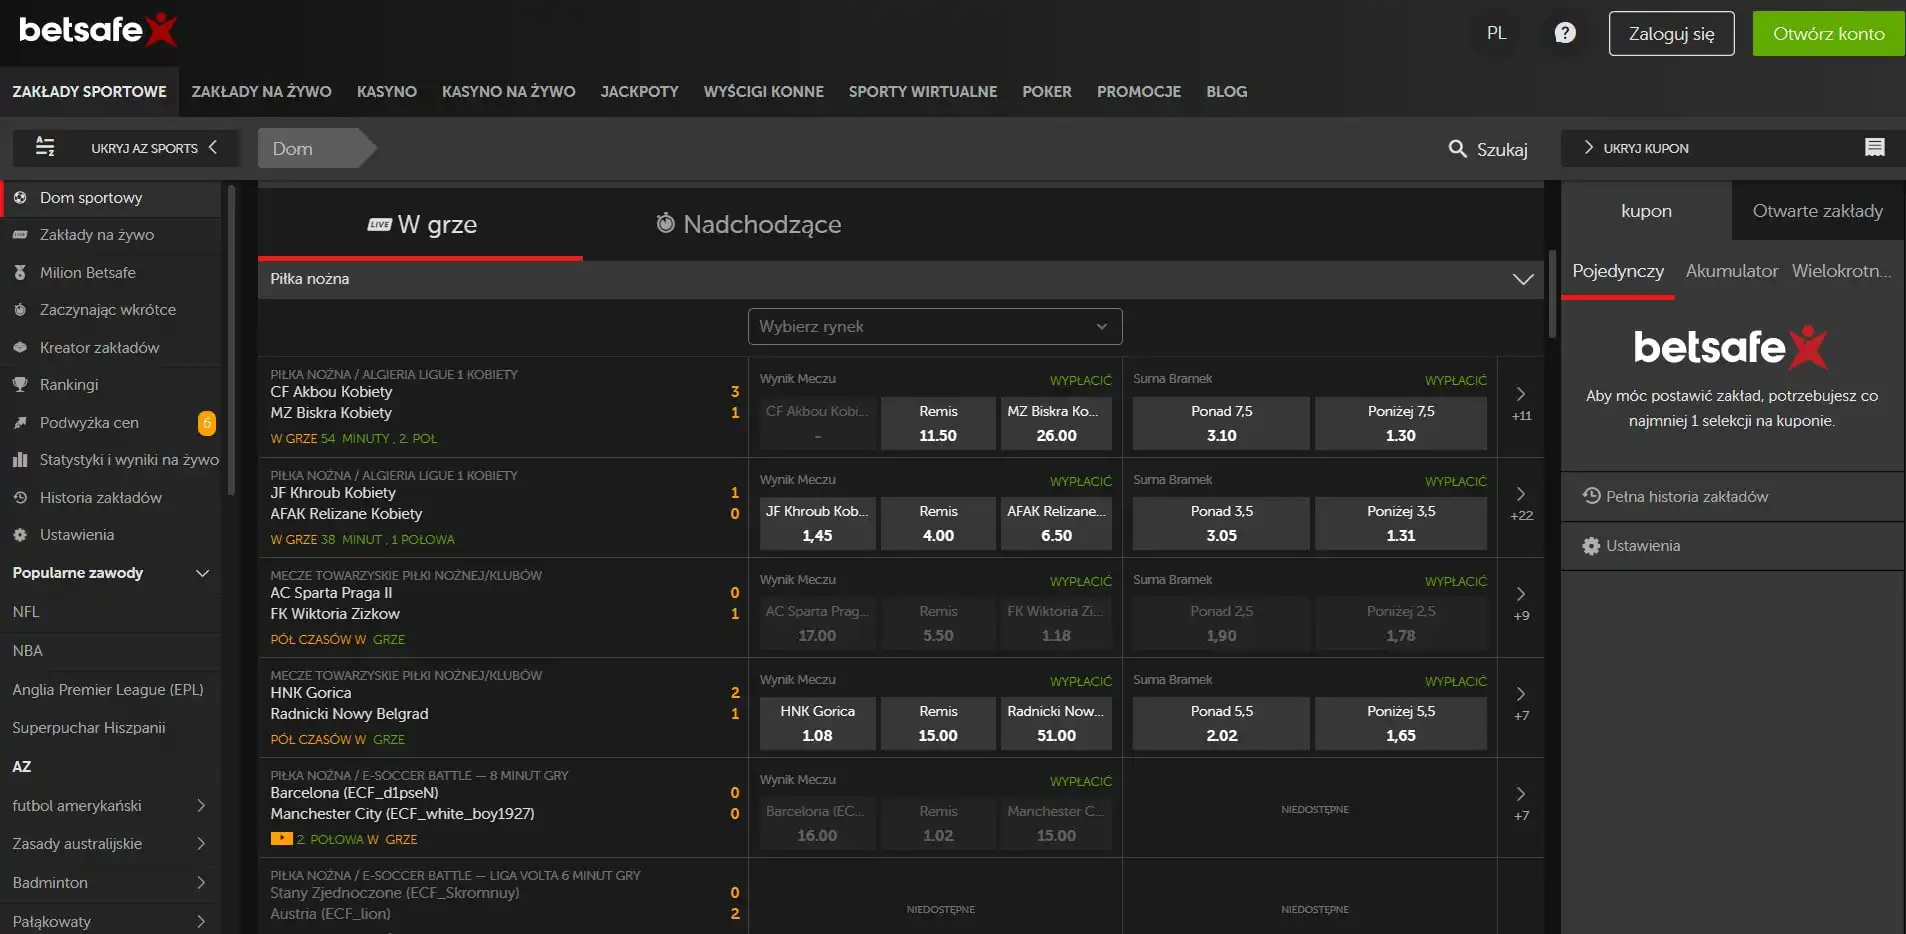Image resolution: width=1906 pixels, height=934 pixels.
Task: Click the search magnifier icon
Action: click(x=1457, y=149)
